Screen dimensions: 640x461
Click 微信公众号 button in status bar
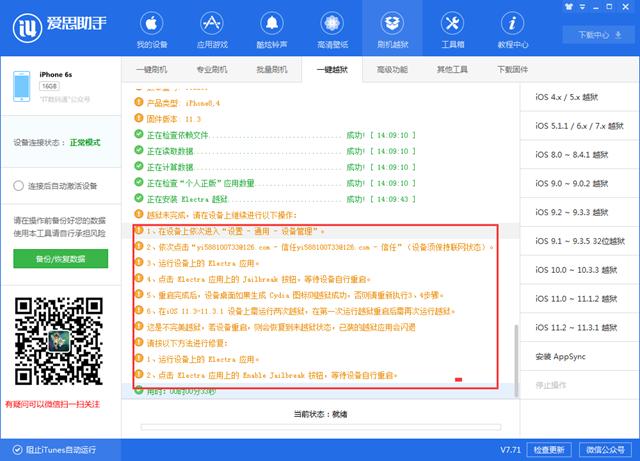coord(605,450)
